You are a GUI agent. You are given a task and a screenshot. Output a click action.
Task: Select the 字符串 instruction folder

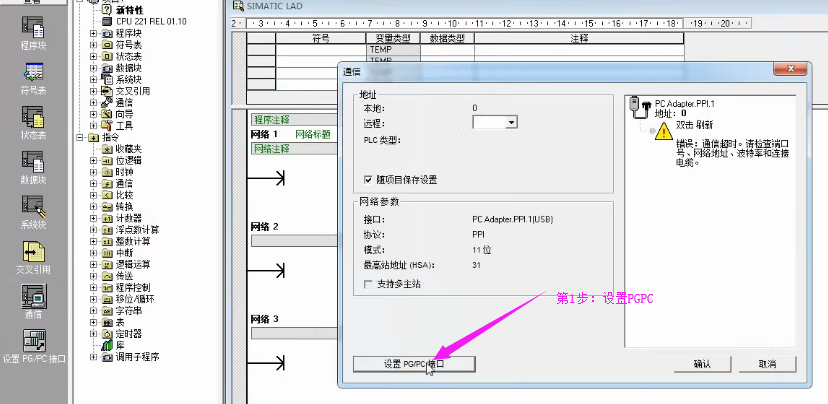coord(128,311)
